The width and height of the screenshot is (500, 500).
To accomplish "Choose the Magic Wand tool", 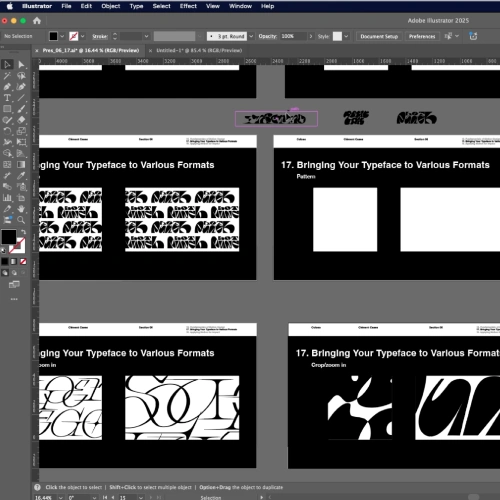I will pyautogui.click(x=7, y=76).
